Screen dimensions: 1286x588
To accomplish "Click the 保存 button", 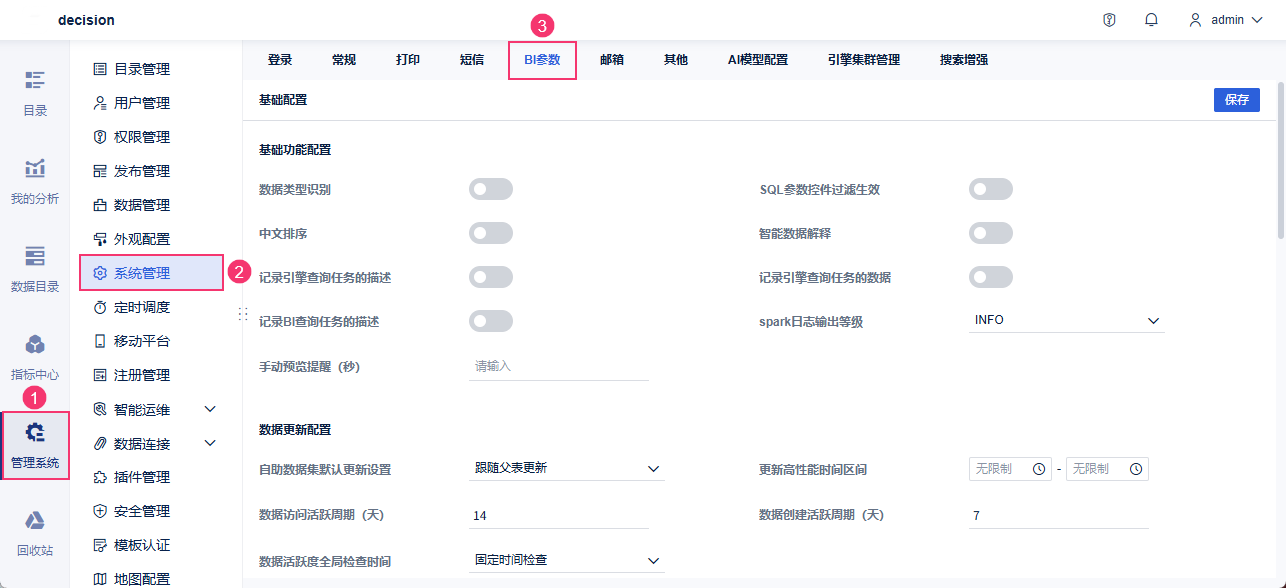I will (x=1236, y=100).
